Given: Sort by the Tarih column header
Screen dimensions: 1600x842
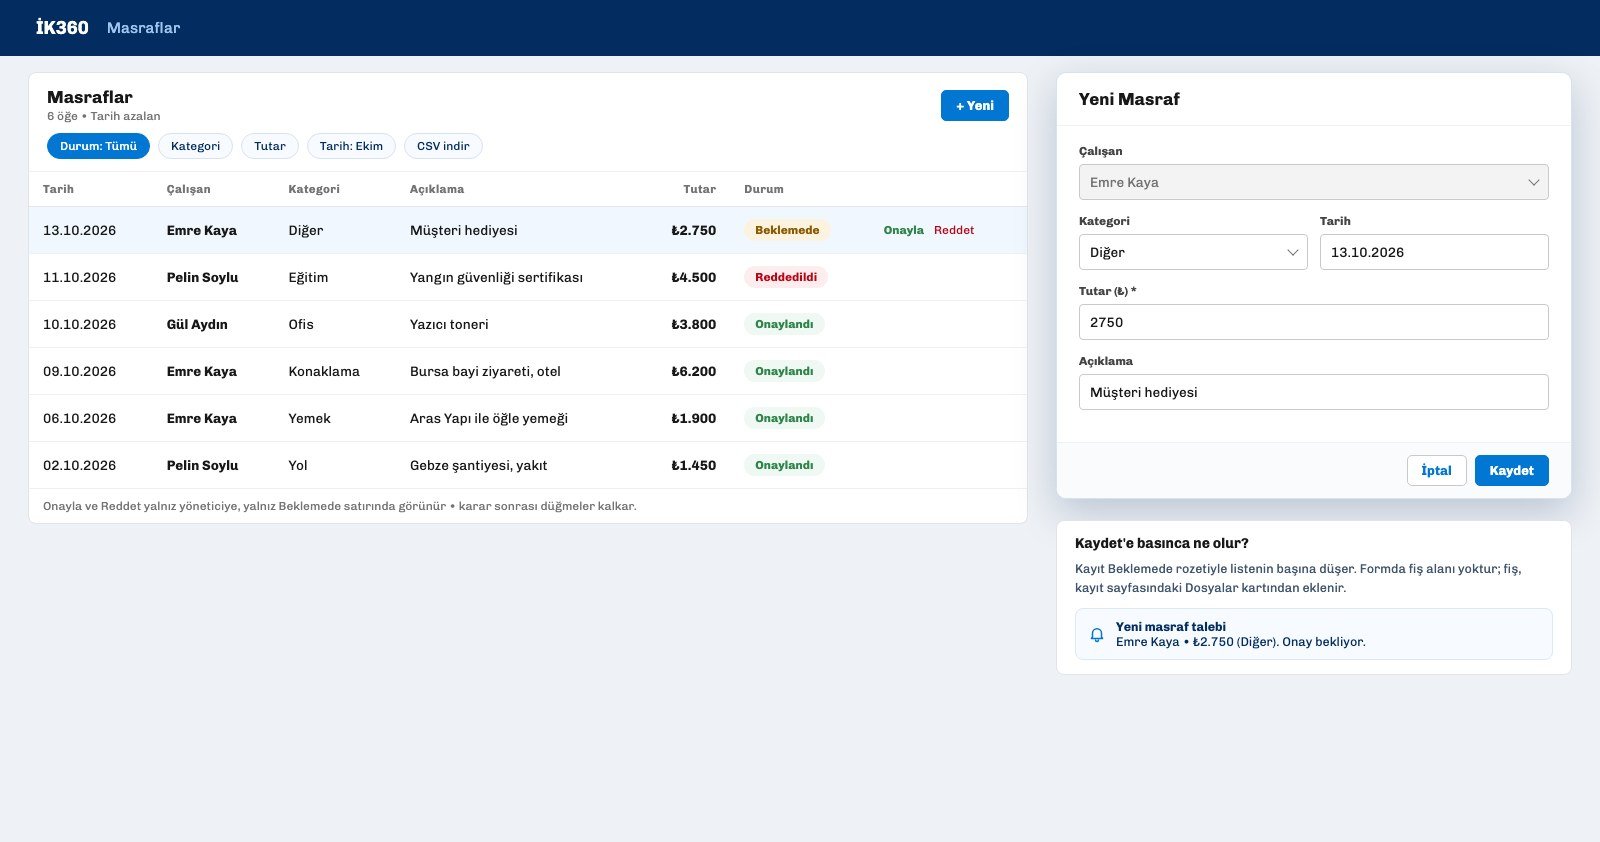Looking at the screenshot, I should pyautogui.click(x=58, y=189).
